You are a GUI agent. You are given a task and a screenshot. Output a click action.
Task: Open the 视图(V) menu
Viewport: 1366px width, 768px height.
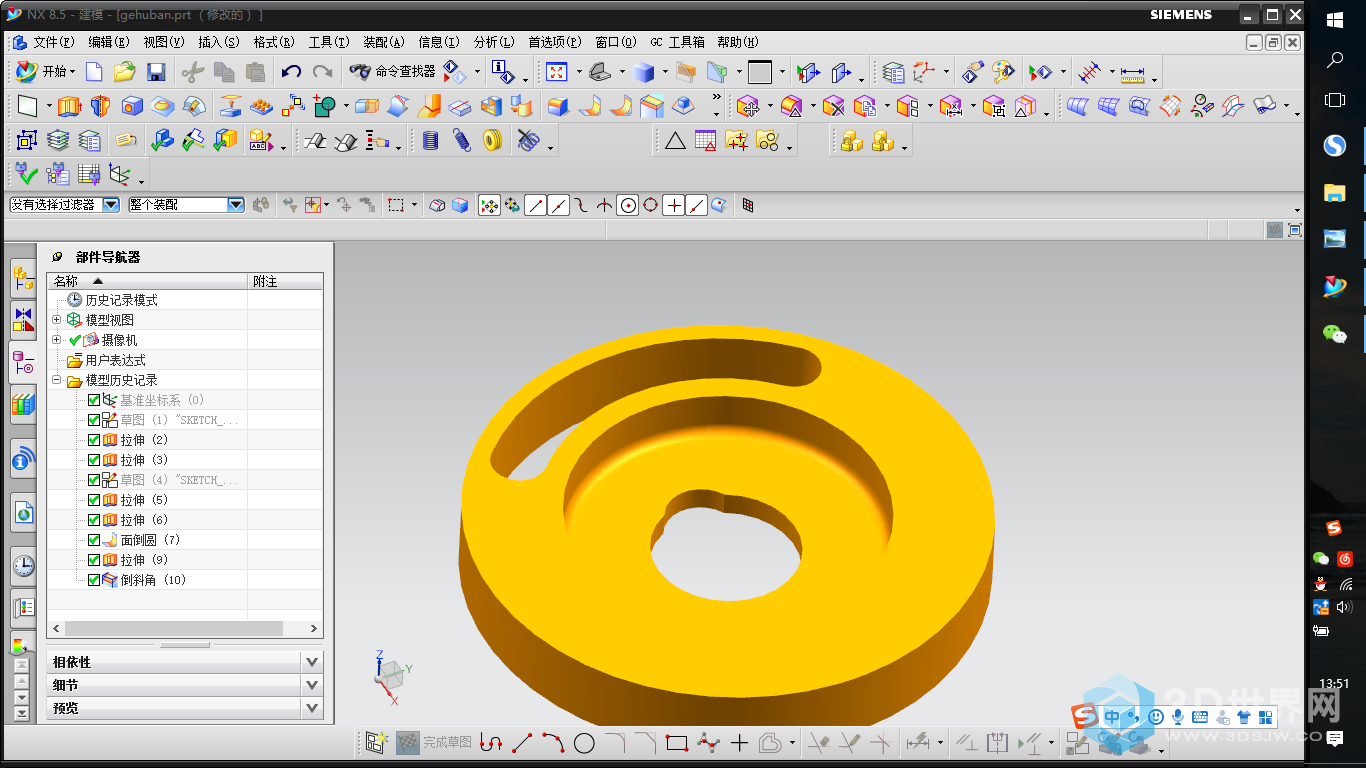164,42
